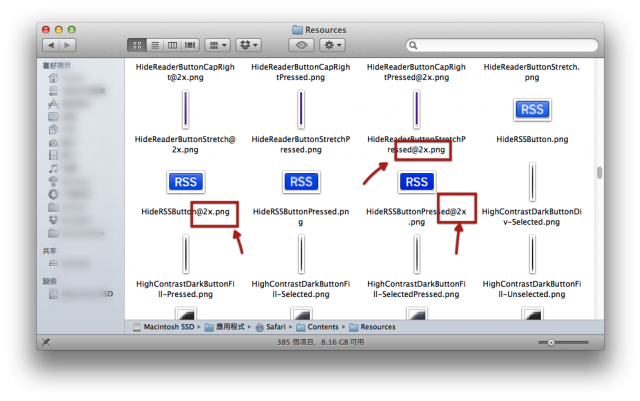The height and width of the screenshot is (401, 640).
Task: Select HideRSSButtonPressed.png RSS thumbnail
Action: [x=301, y=182]
